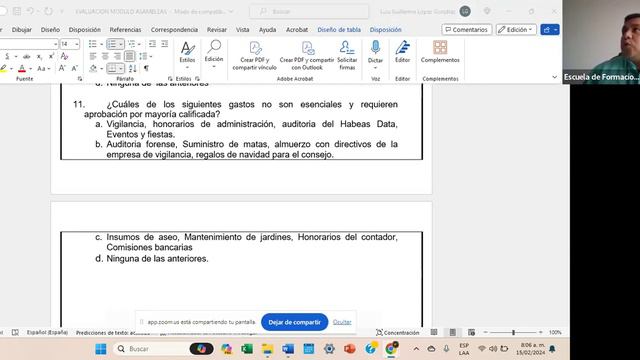Screen dimensions: 640x360
Task: Open the bullets list tool
Action: point(93,44)
